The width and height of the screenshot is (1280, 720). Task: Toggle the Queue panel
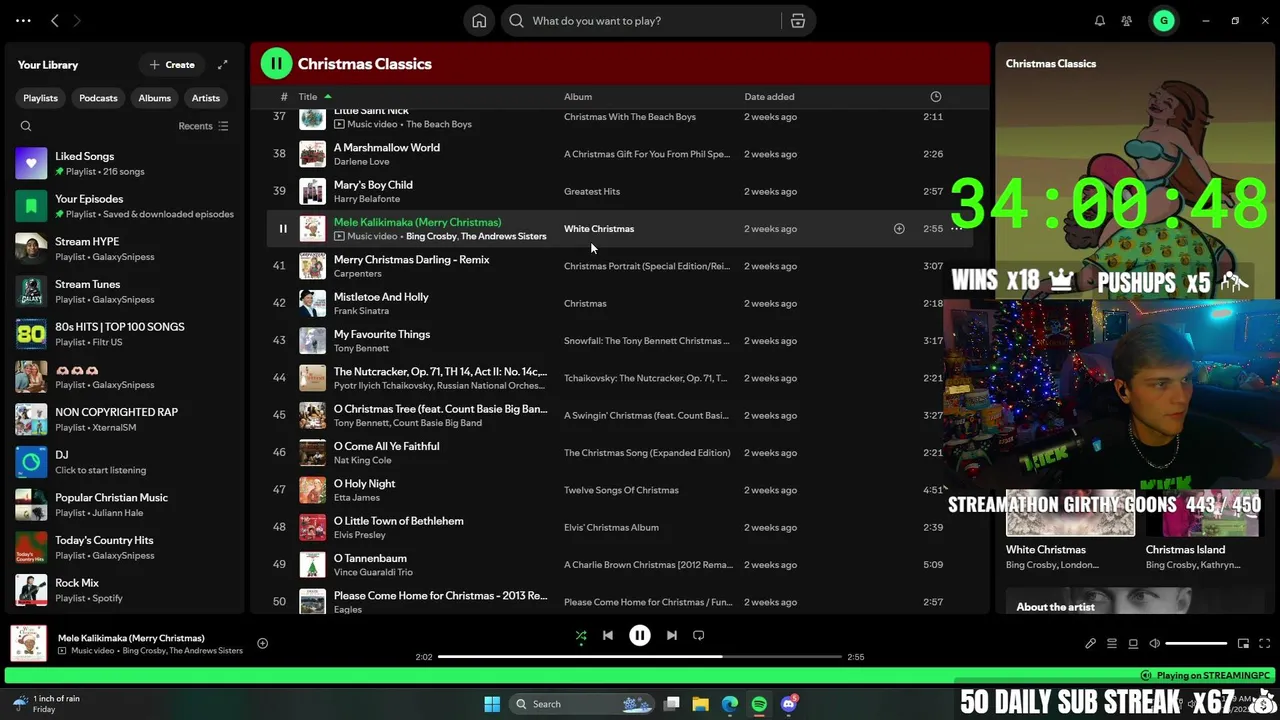(1112, 644)
